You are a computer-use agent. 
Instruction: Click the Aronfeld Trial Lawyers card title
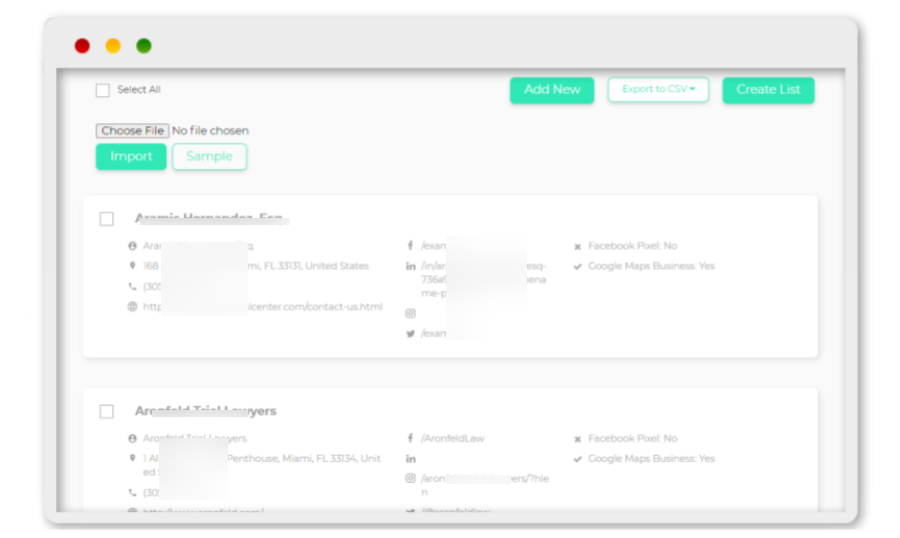pos(205,411)
